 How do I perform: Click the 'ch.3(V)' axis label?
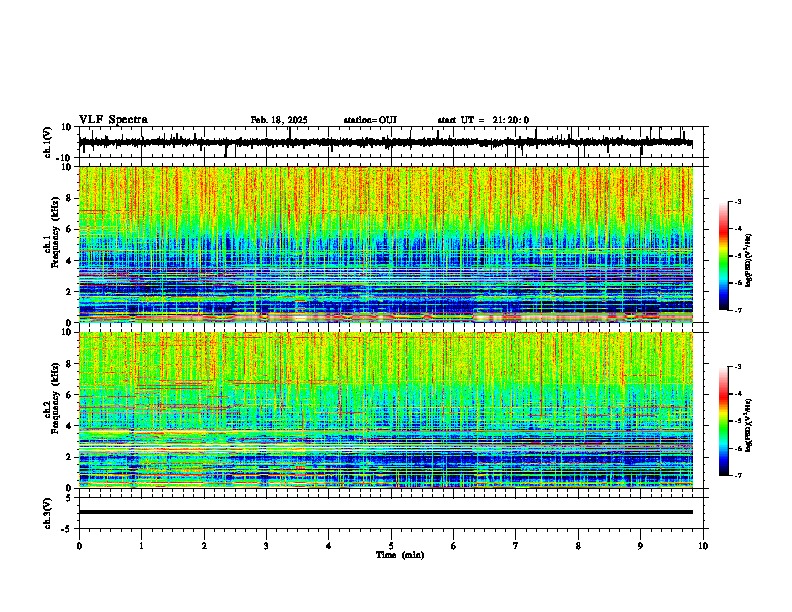tap(47, 513)
